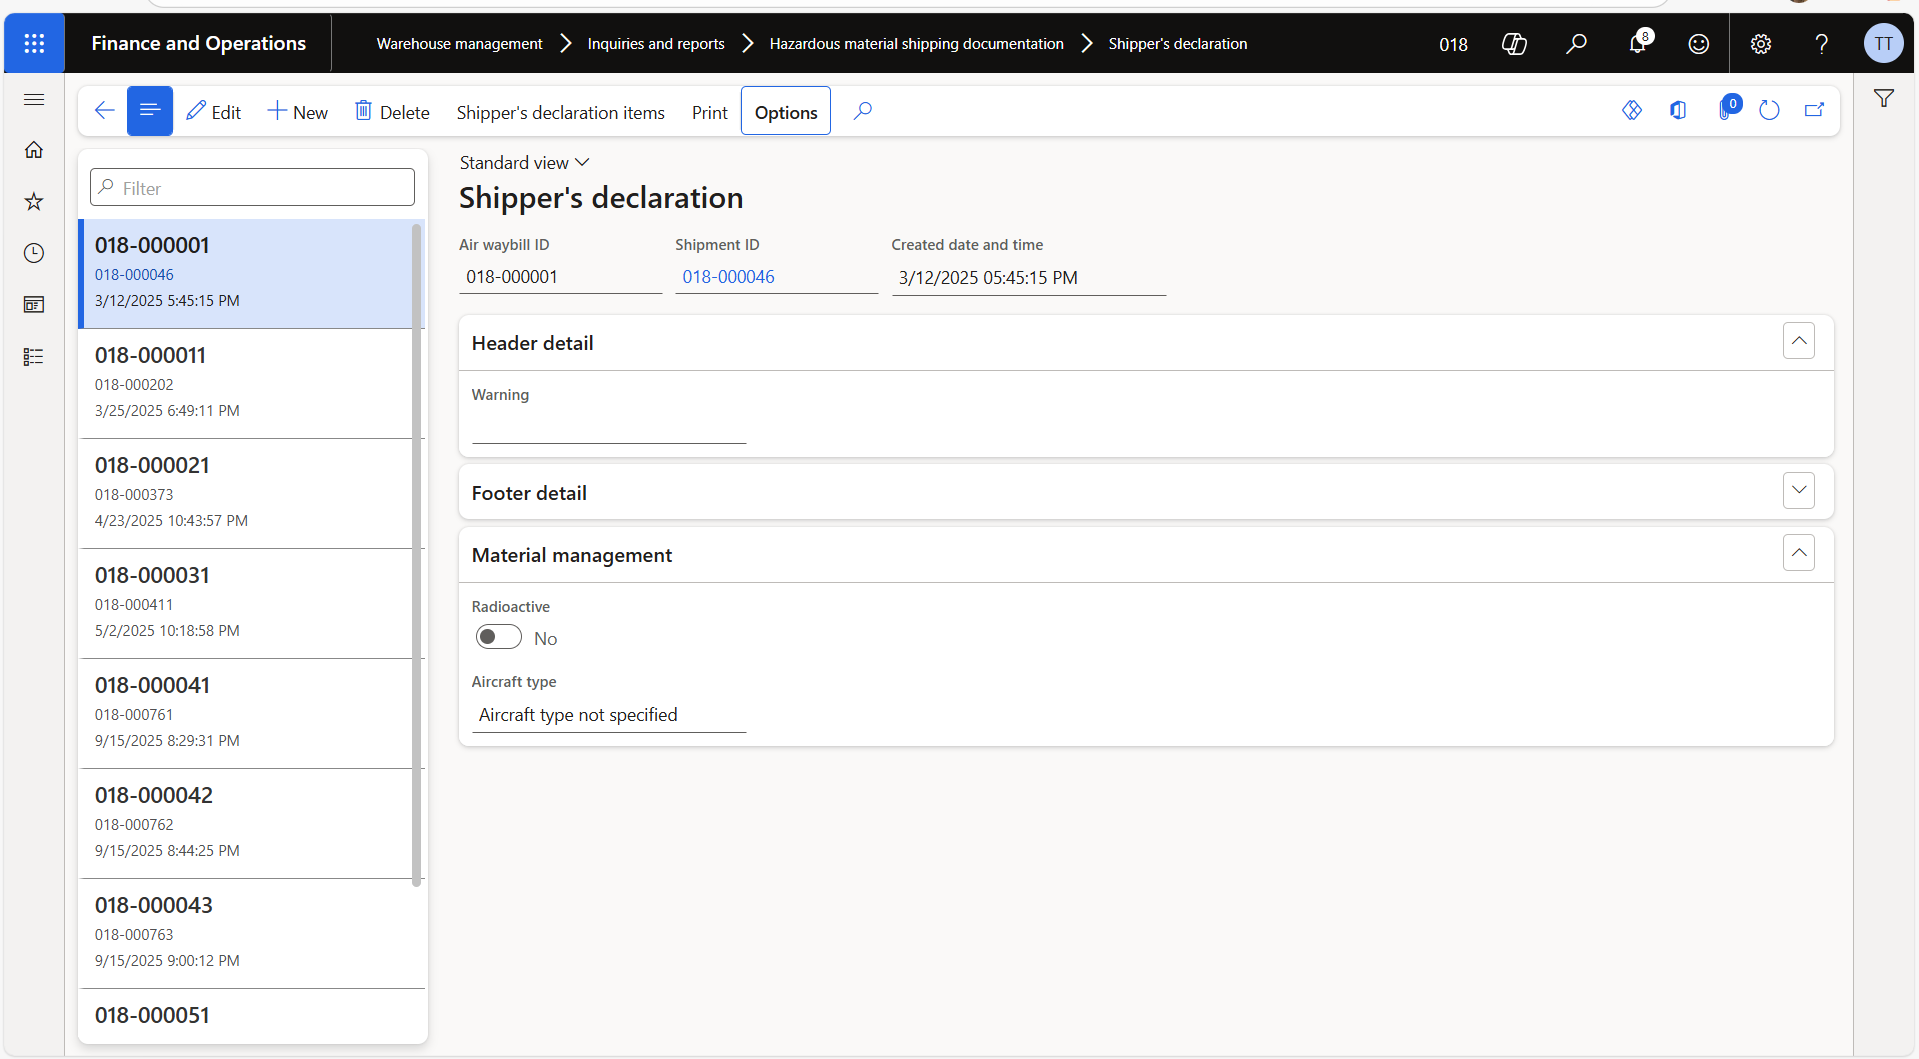Viewport: 1919px width, 1059px height.
Task: Toggle the Radioactive switch
Action: pyautogui.click(x=498, y=637)
